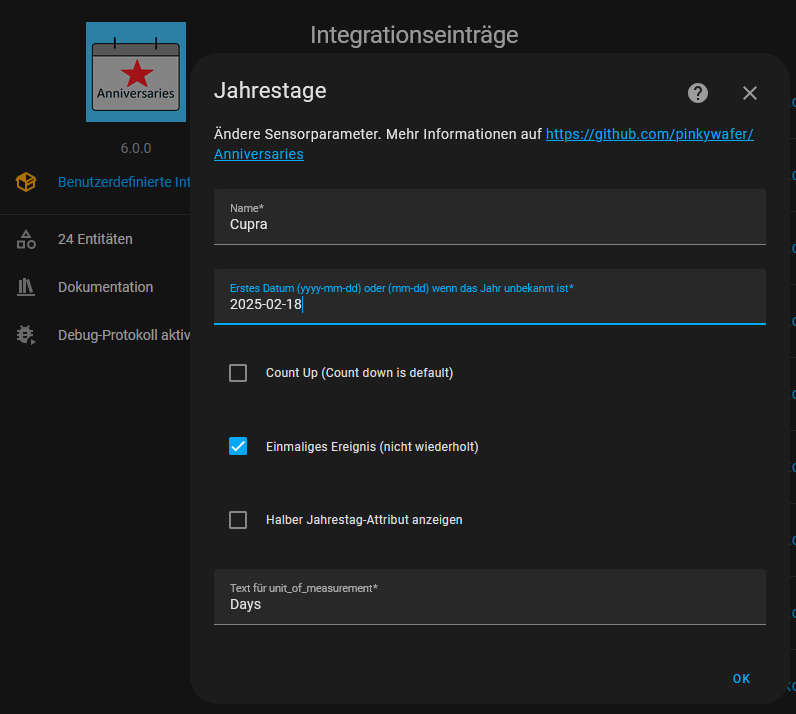Viewport: 796px width, 714px height.
Task: Click the Erstes Datum date field
Action: point(489,297)
